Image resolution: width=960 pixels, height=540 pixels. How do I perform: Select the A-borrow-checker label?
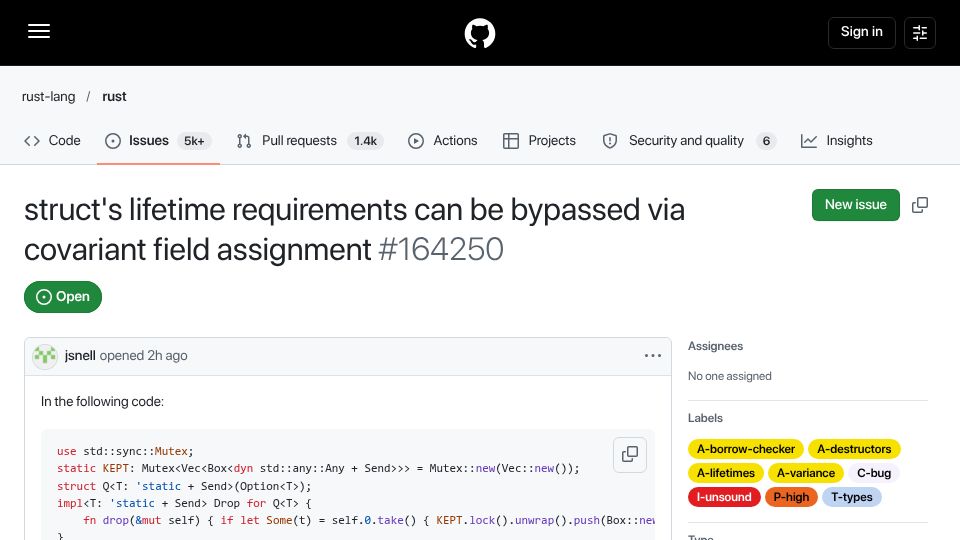click(x=746, y=449)
